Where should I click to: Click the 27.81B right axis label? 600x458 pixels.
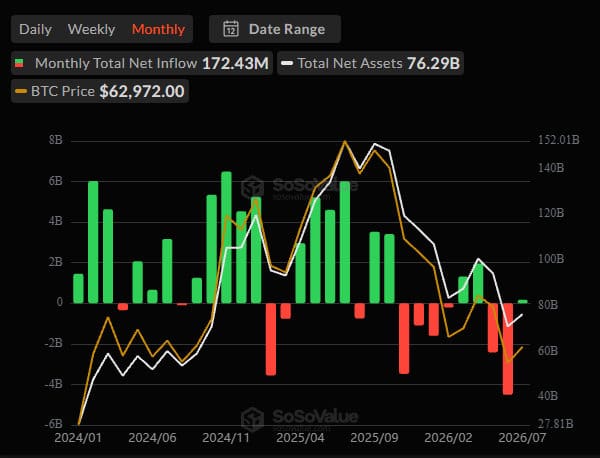556,424
